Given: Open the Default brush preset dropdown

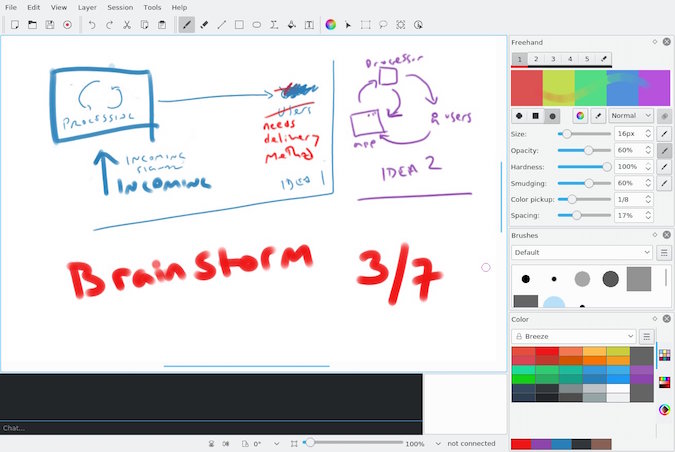Looking at the screenshot, I should point(582,253).
